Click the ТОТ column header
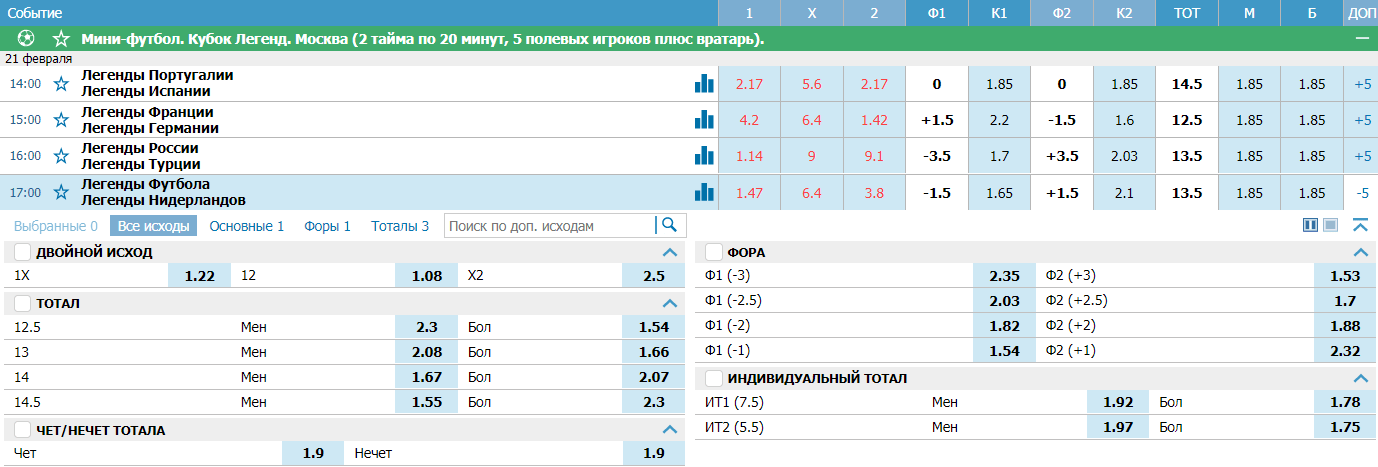Viewport: 1378px width, 467px height. click(1186, 13)
